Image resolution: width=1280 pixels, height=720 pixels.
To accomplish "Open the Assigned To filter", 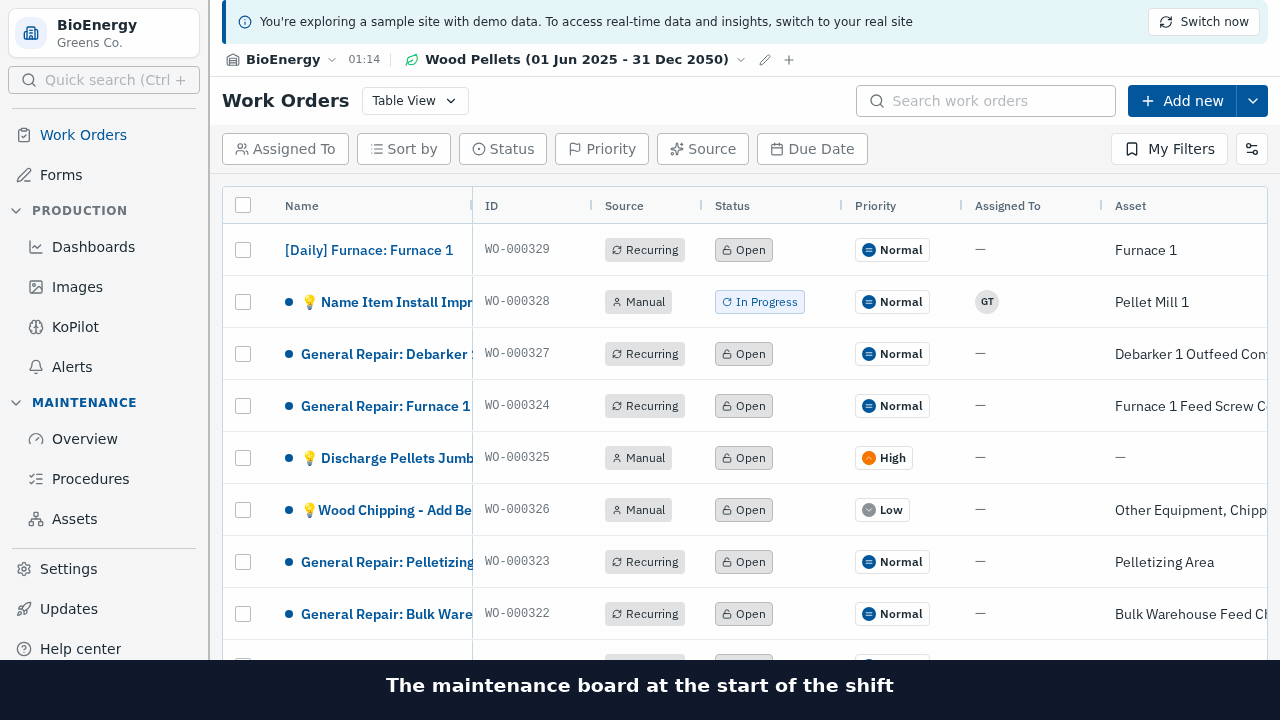I will point(285,149).
